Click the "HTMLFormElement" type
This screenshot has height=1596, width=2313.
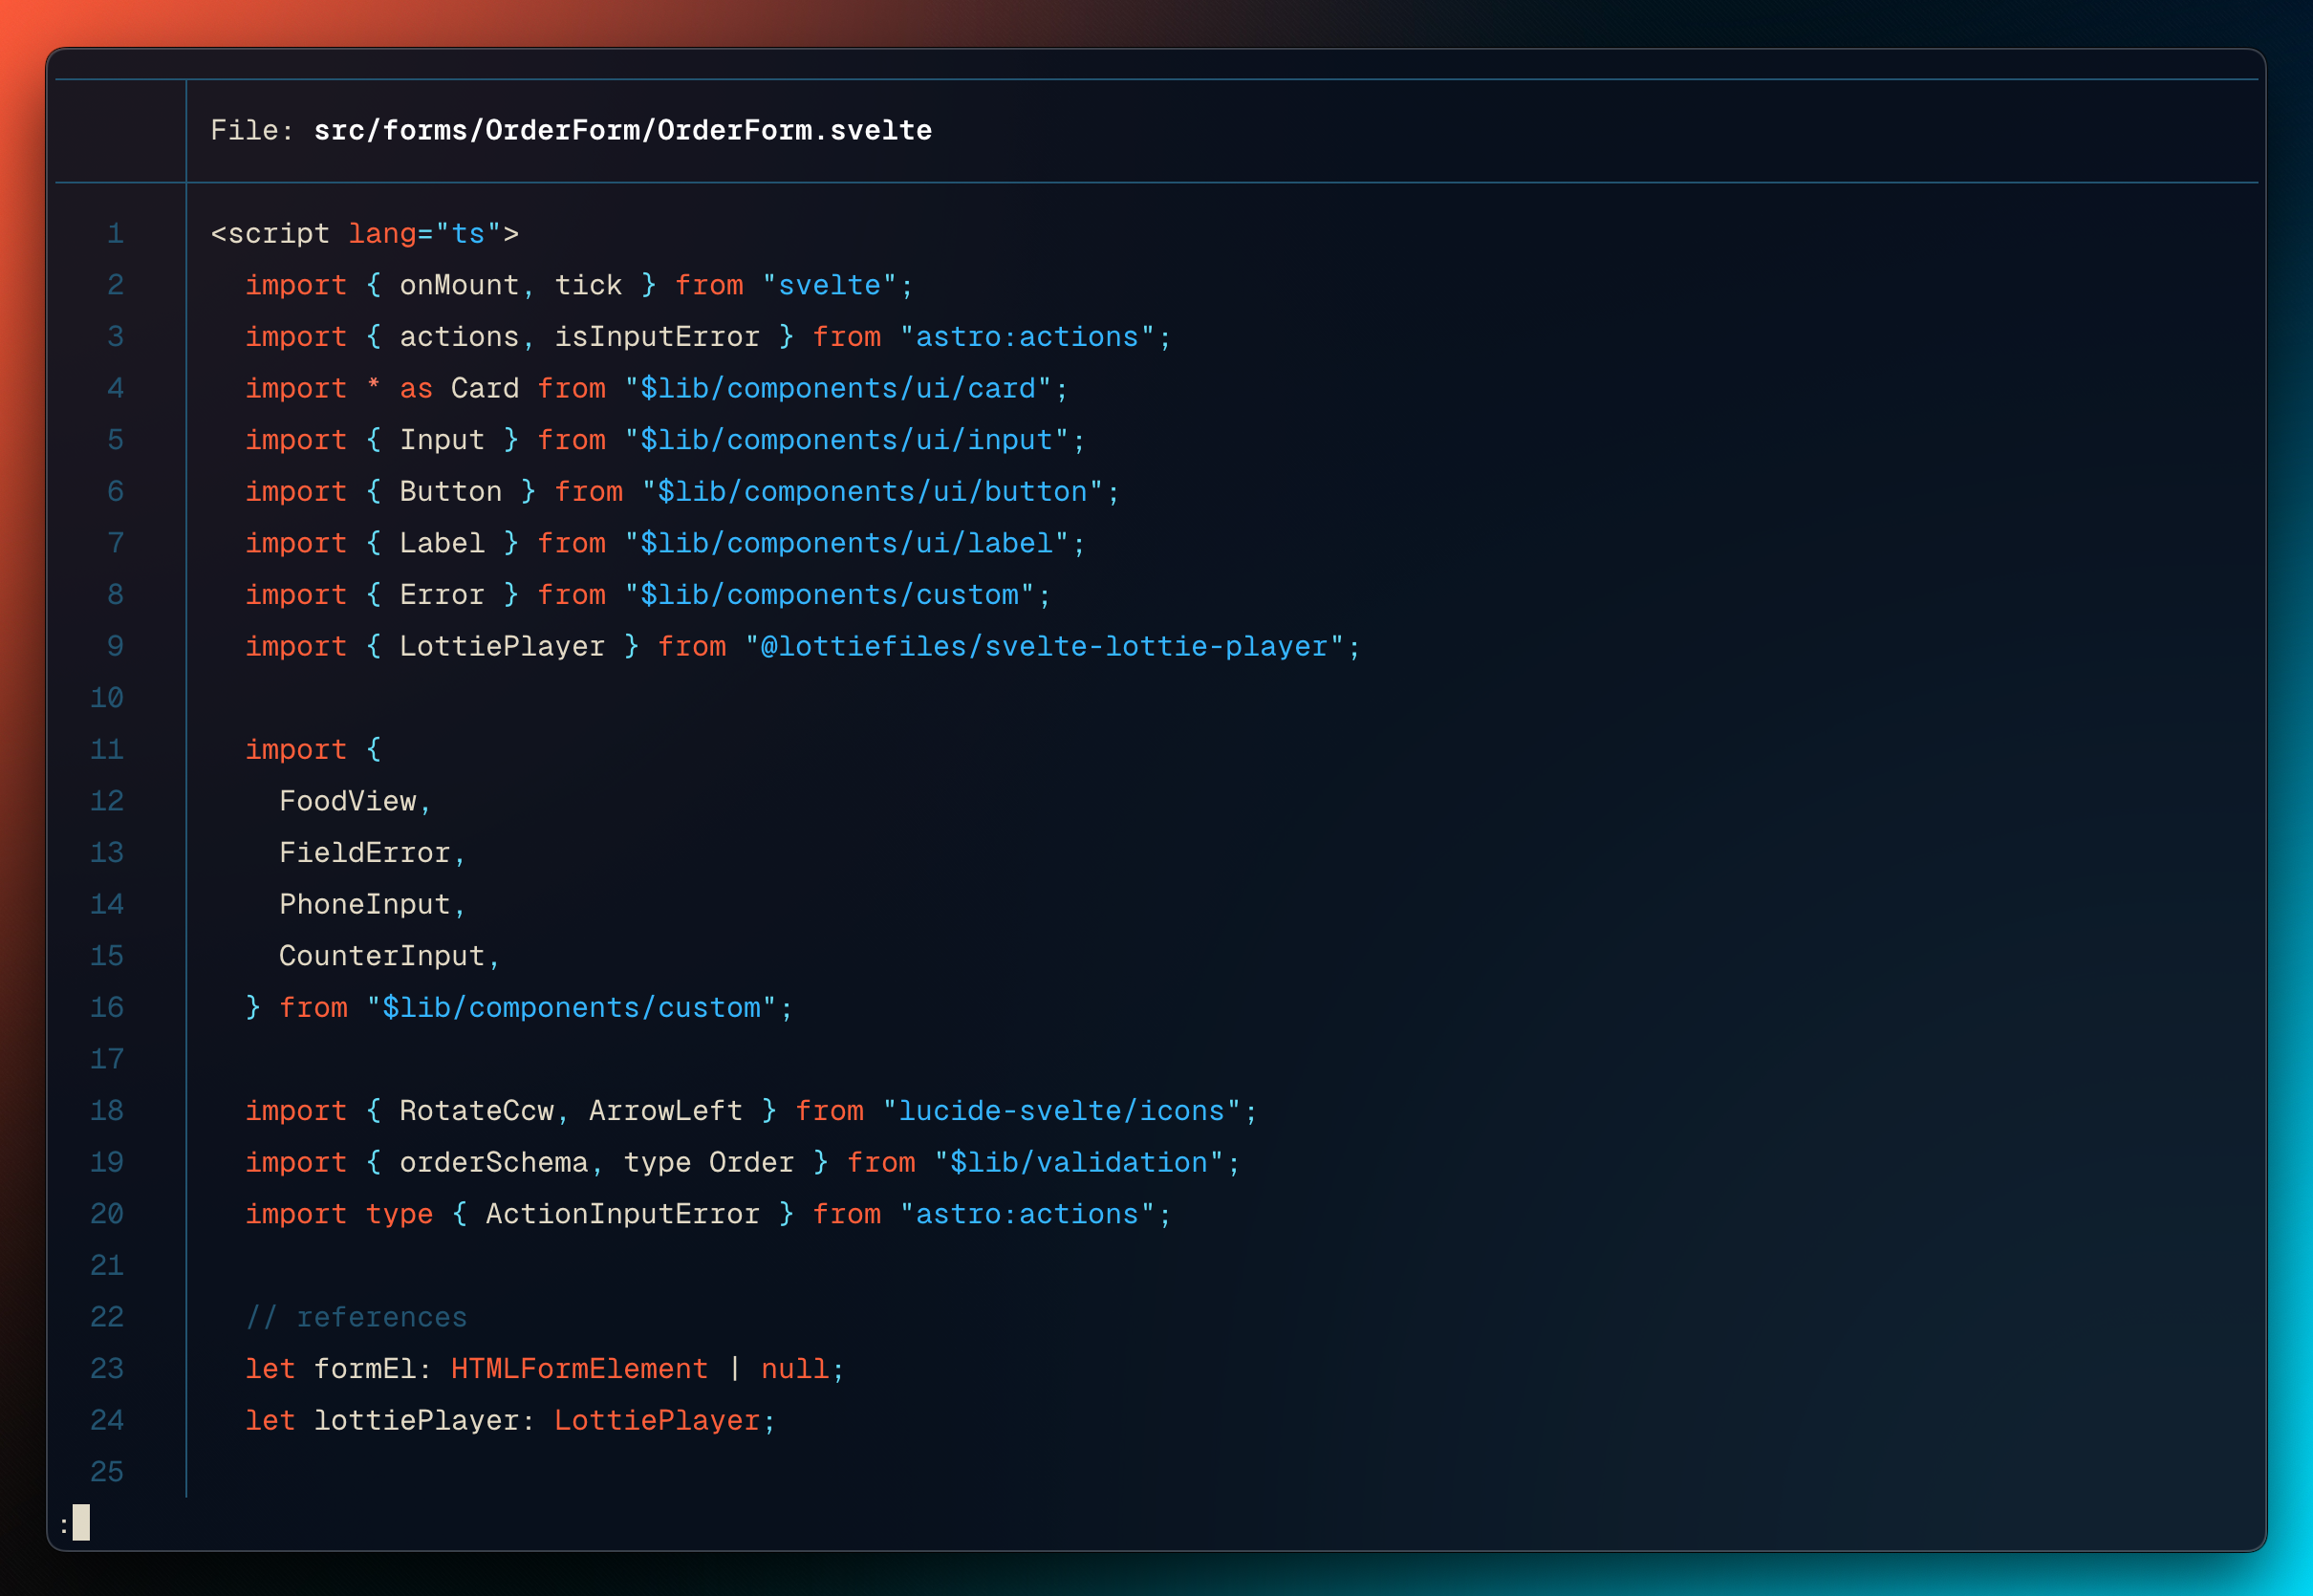click(x=580, y=1370)
